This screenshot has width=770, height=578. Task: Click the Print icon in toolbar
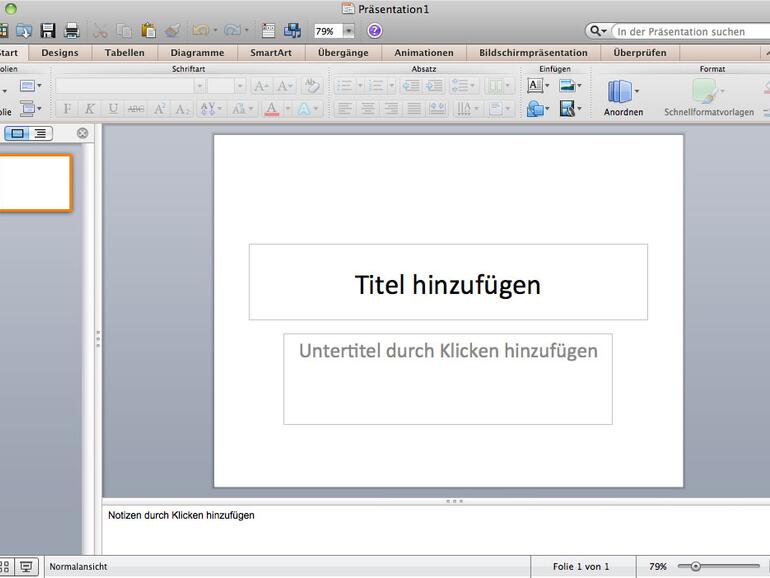pyautogui.click(x=72, y=31)
